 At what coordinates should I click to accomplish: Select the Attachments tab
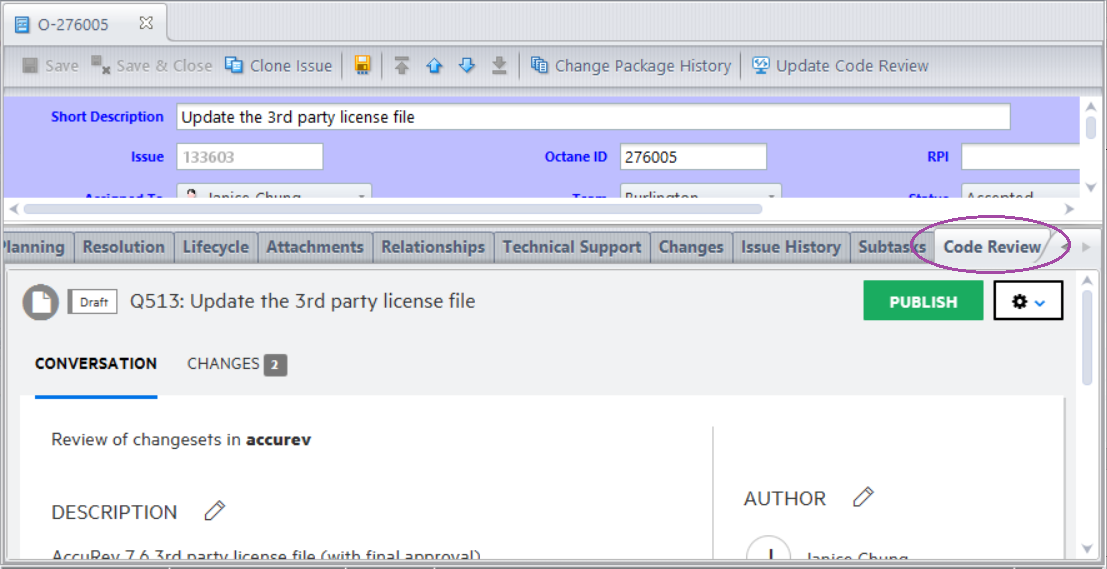click(315, 247)
